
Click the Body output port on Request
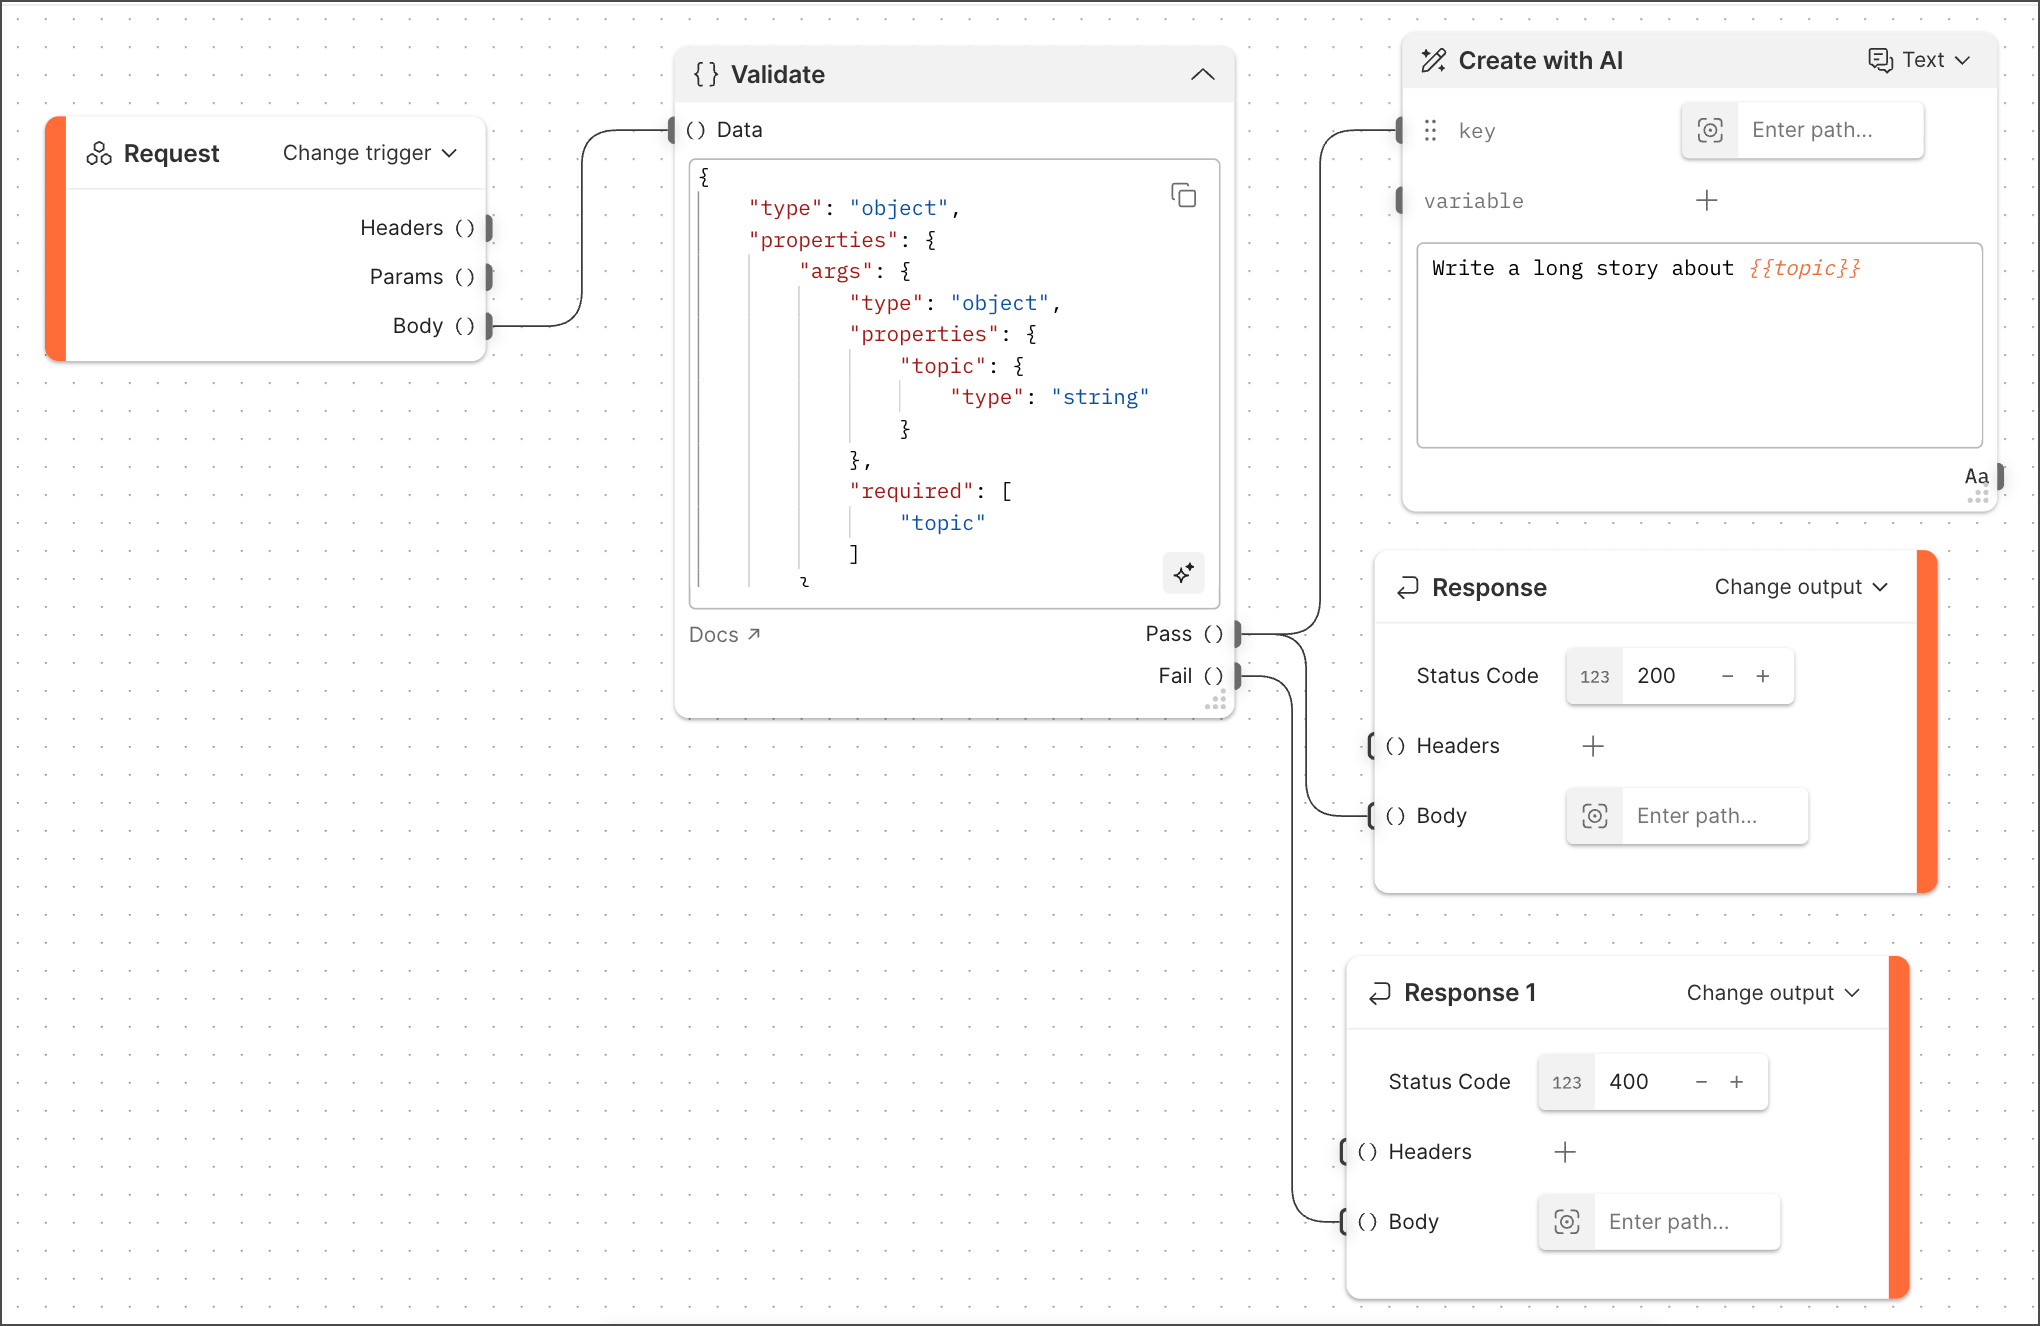(x=487, y=326)
